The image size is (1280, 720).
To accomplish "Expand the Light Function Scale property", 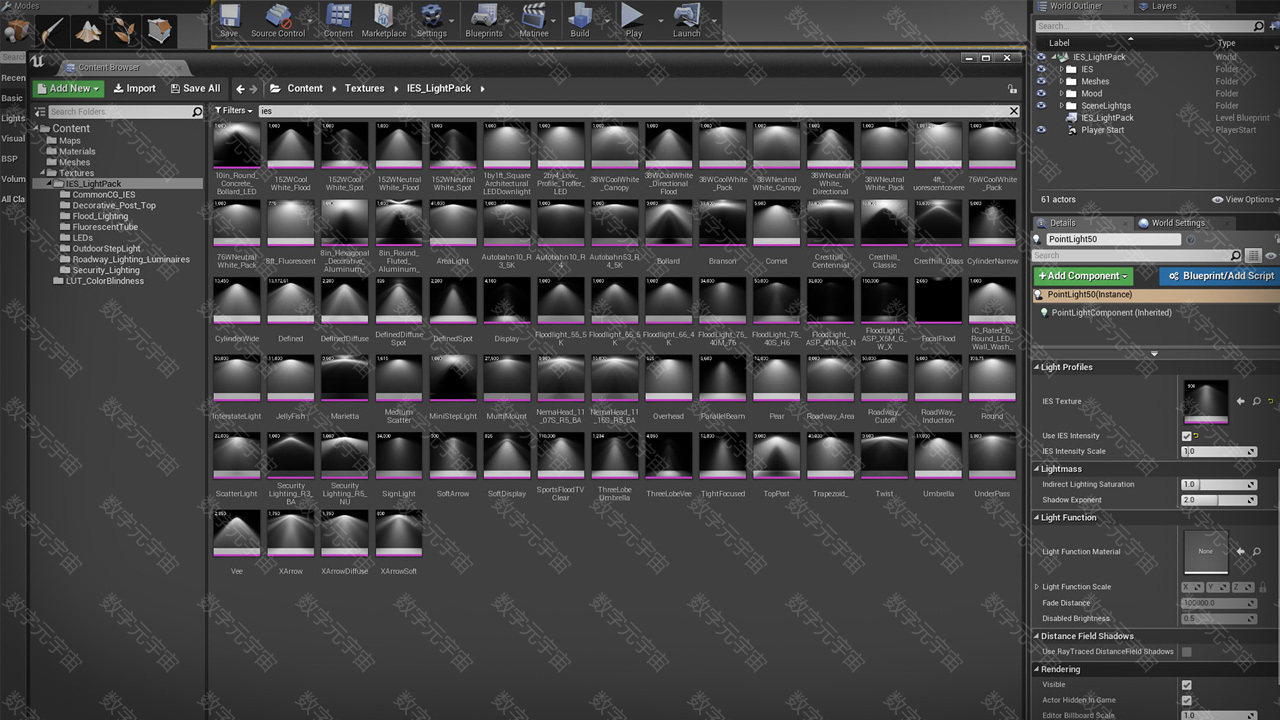I will coord(1036,587).
